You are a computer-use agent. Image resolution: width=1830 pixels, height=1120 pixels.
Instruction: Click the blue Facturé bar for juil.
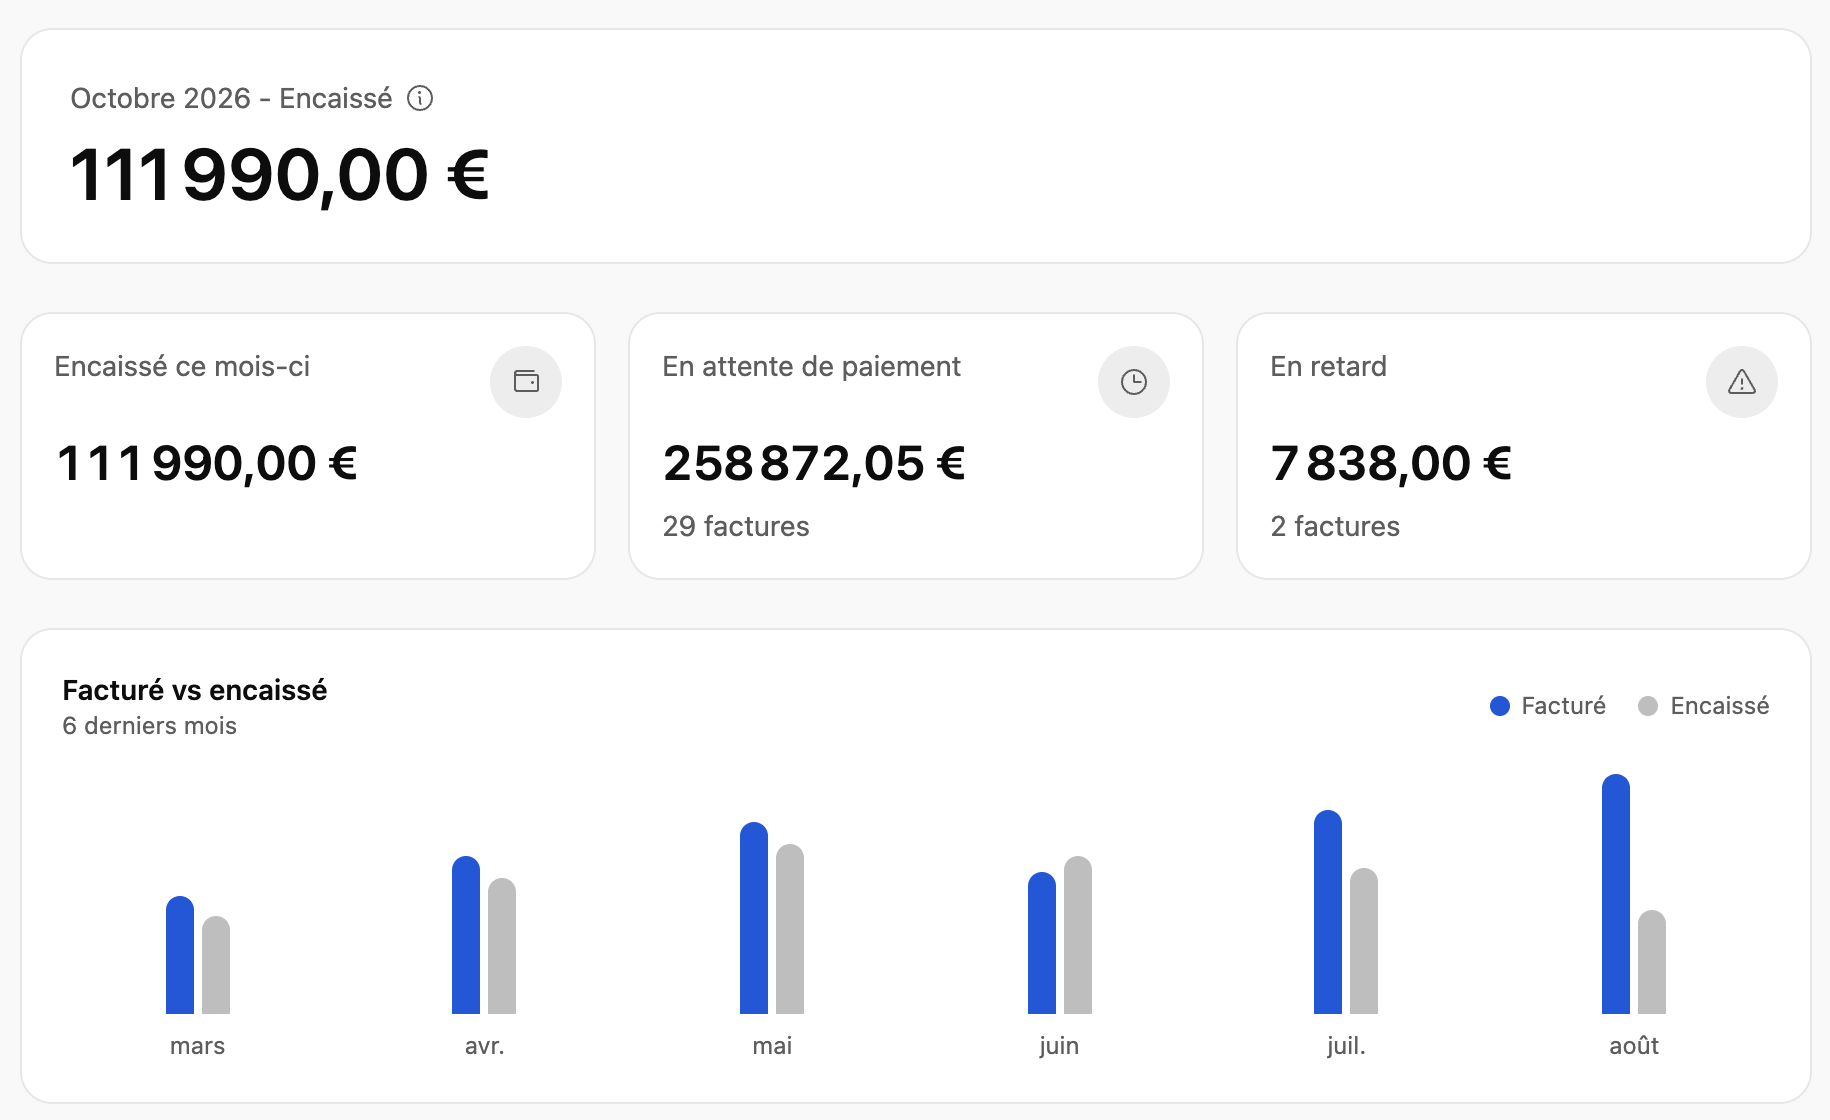[1328, 912]
